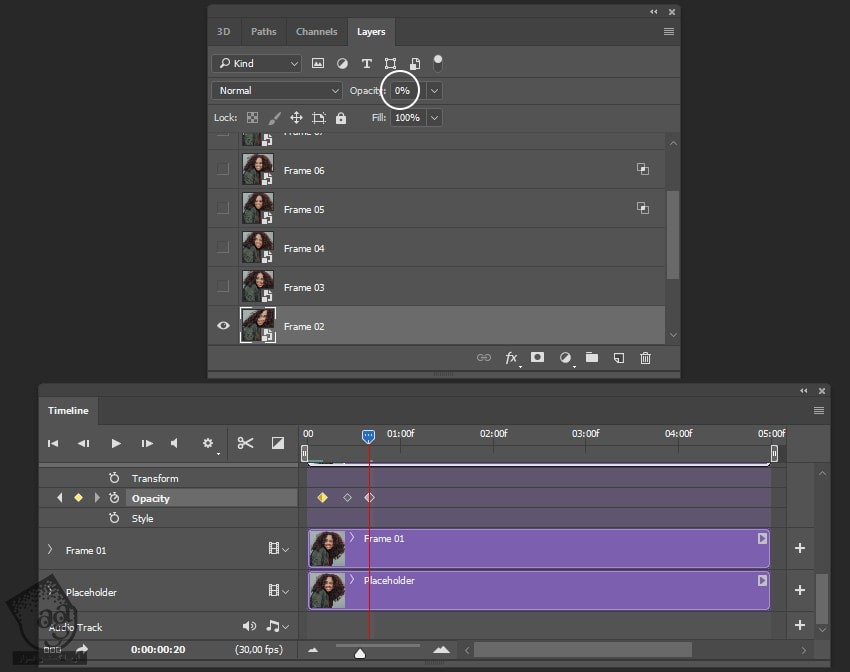
Task: Hide the Frame 02 layer
Action: pyautogui.click(x=223, y=326)
